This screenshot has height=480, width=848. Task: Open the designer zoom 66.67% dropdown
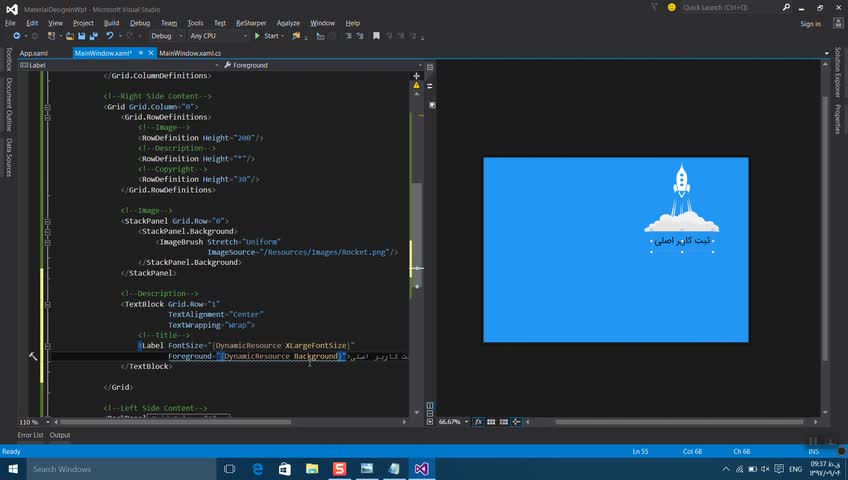tap(466, 422)
